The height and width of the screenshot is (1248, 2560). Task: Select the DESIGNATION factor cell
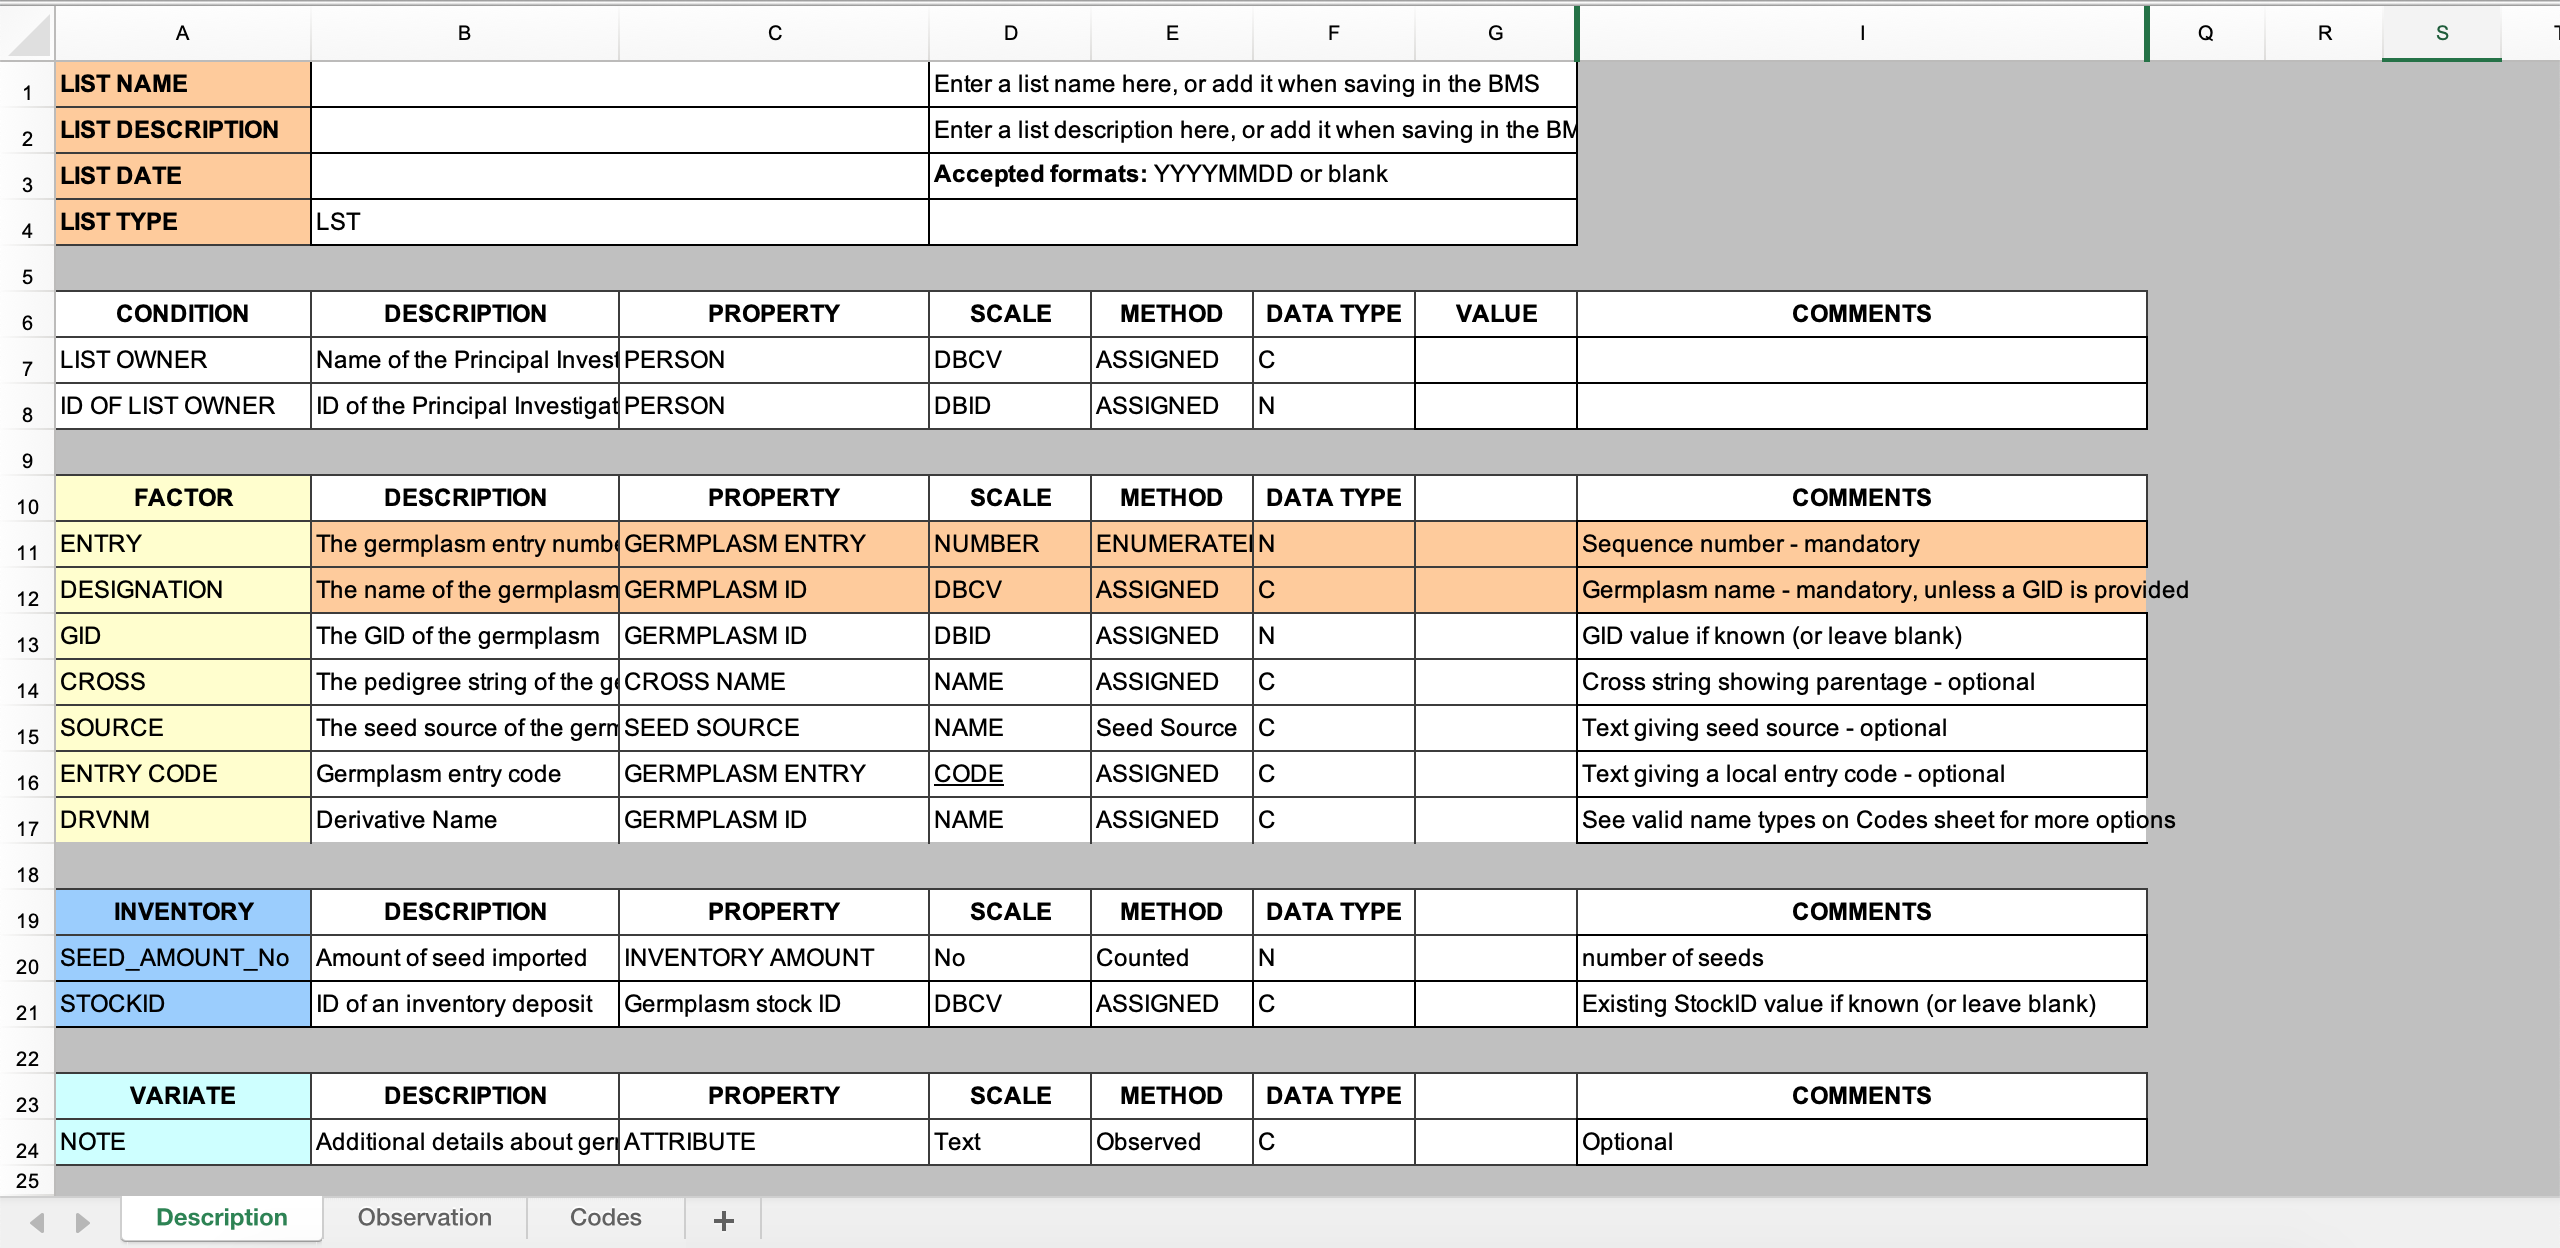183,590
